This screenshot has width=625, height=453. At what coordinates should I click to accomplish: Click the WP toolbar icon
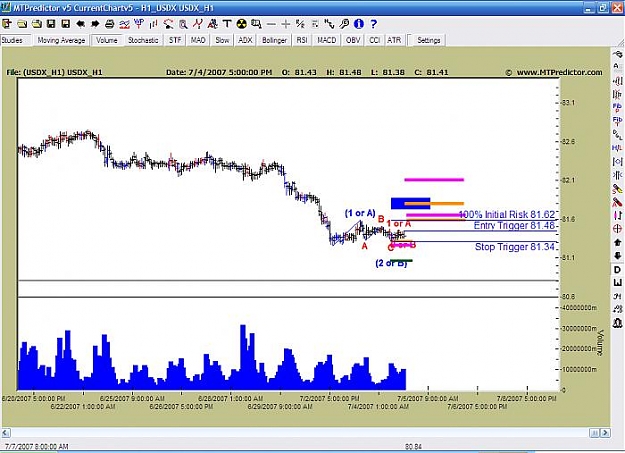click(x=139, y=24)
